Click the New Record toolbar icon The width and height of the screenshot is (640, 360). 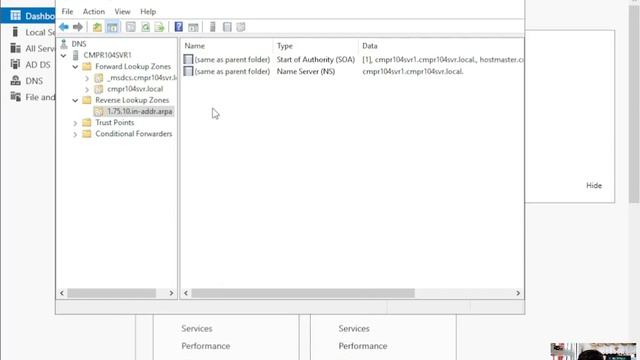coord(227,27)
